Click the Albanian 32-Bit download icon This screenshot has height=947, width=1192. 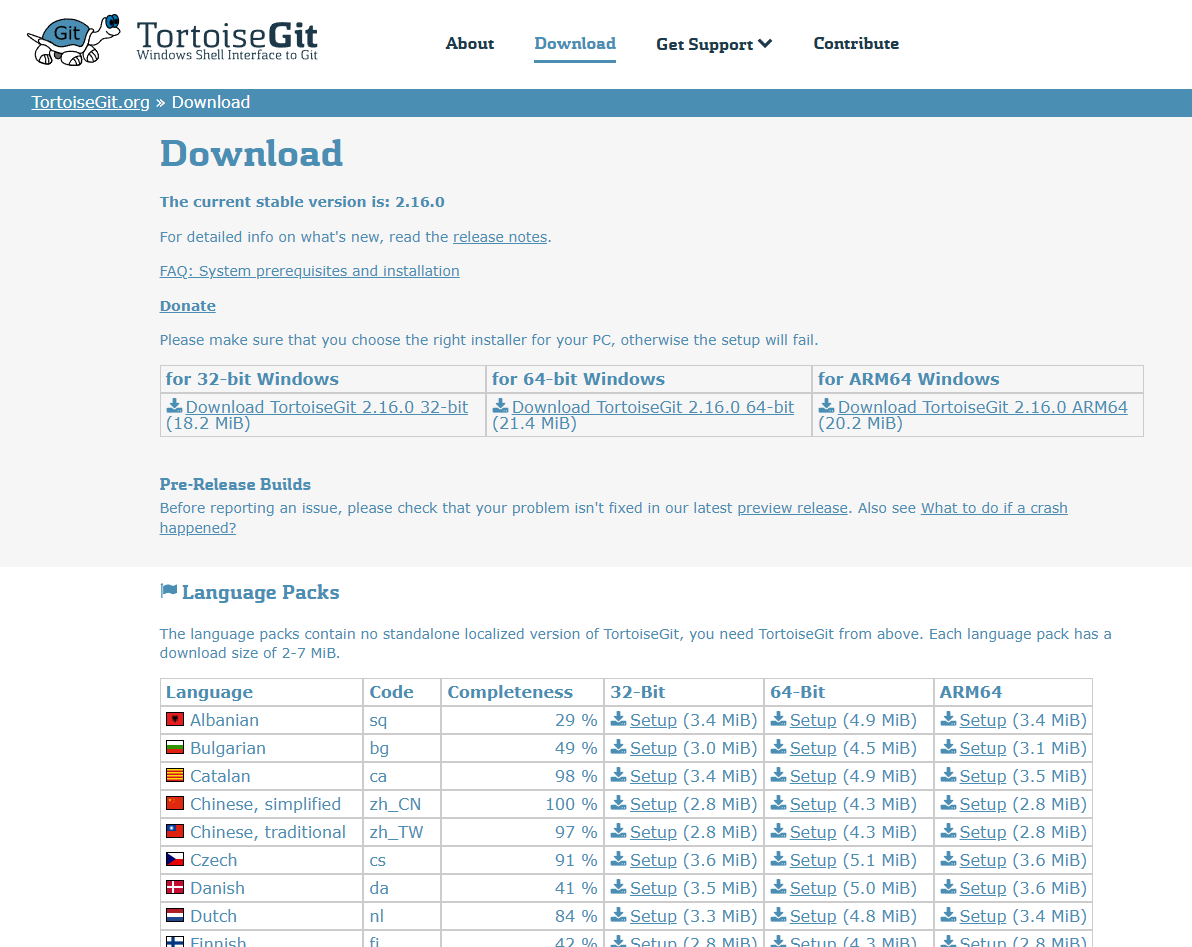pos(619,719)
